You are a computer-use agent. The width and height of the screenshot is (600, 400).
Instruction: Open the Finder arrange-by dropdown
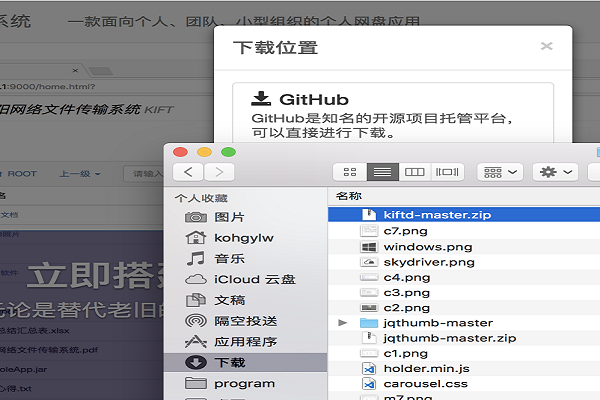[x=500, y=172]
